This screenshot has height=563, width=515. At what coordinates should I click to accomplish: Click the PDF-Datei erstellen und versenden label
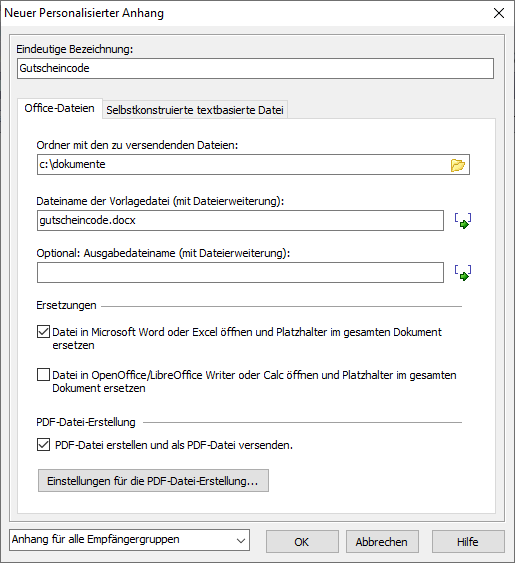174,445
